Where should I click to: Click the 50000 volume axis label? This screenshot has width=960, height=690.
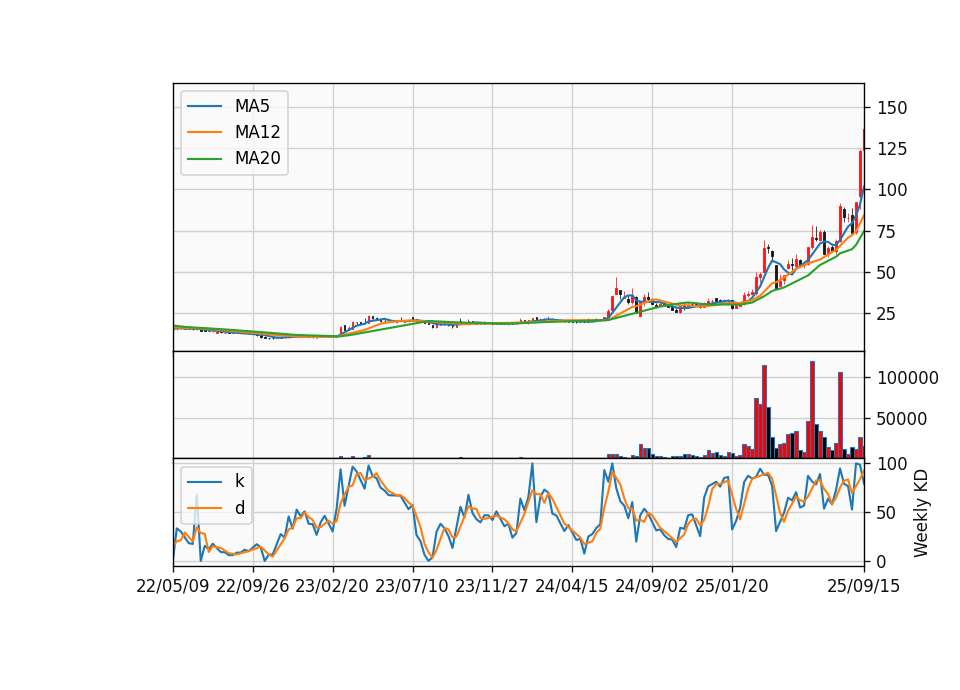(x=902, y=419)
